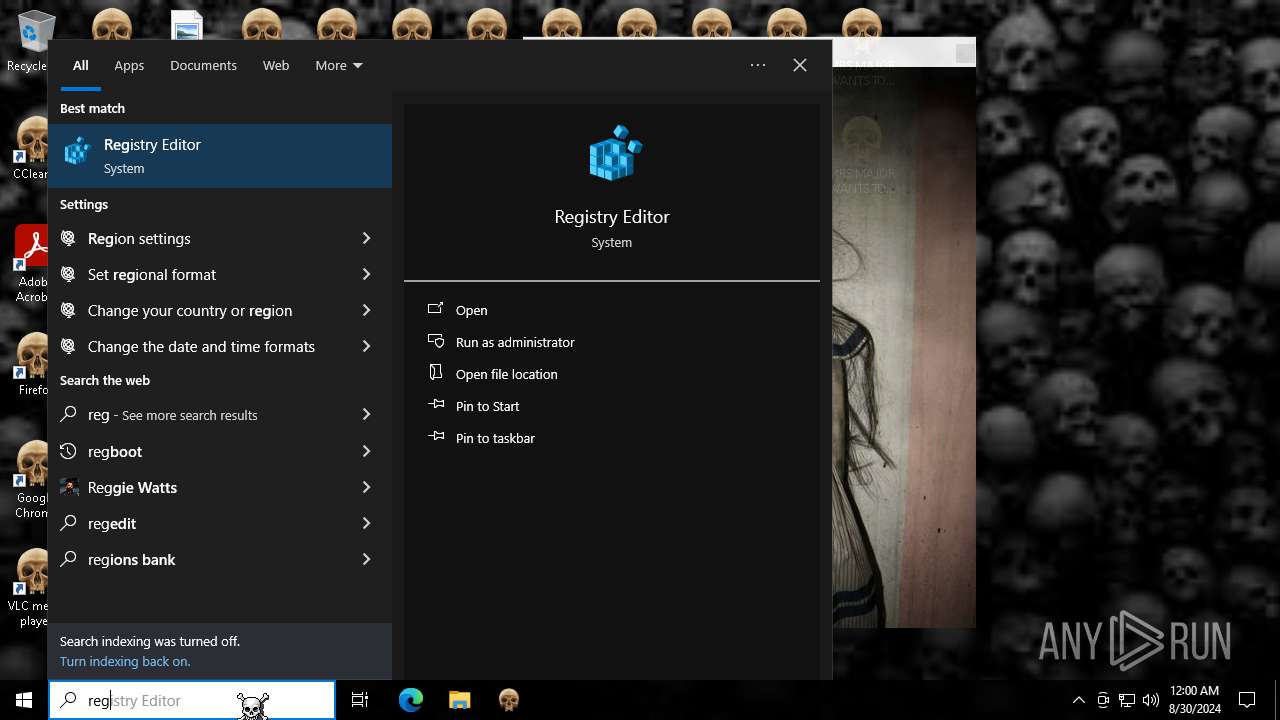Switch to the Apps search tab
The width and height of the screenshot is (1280, 720).
click(129, 65)
